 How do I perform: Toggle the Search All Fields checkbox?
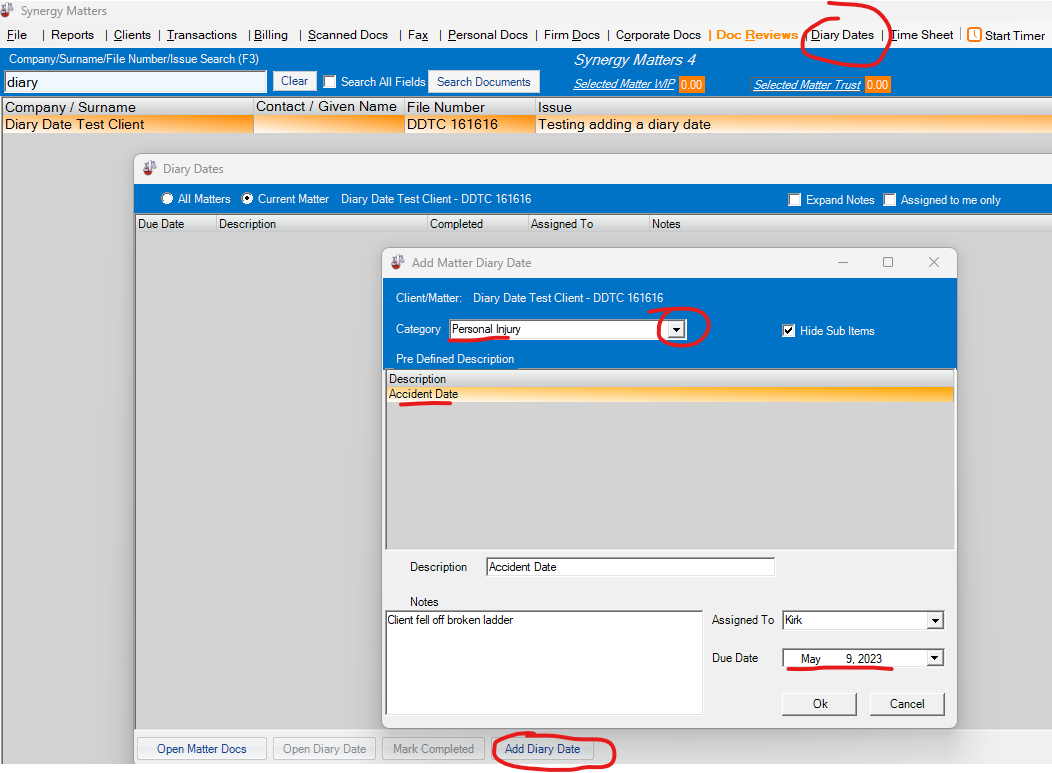coord(329,82)
